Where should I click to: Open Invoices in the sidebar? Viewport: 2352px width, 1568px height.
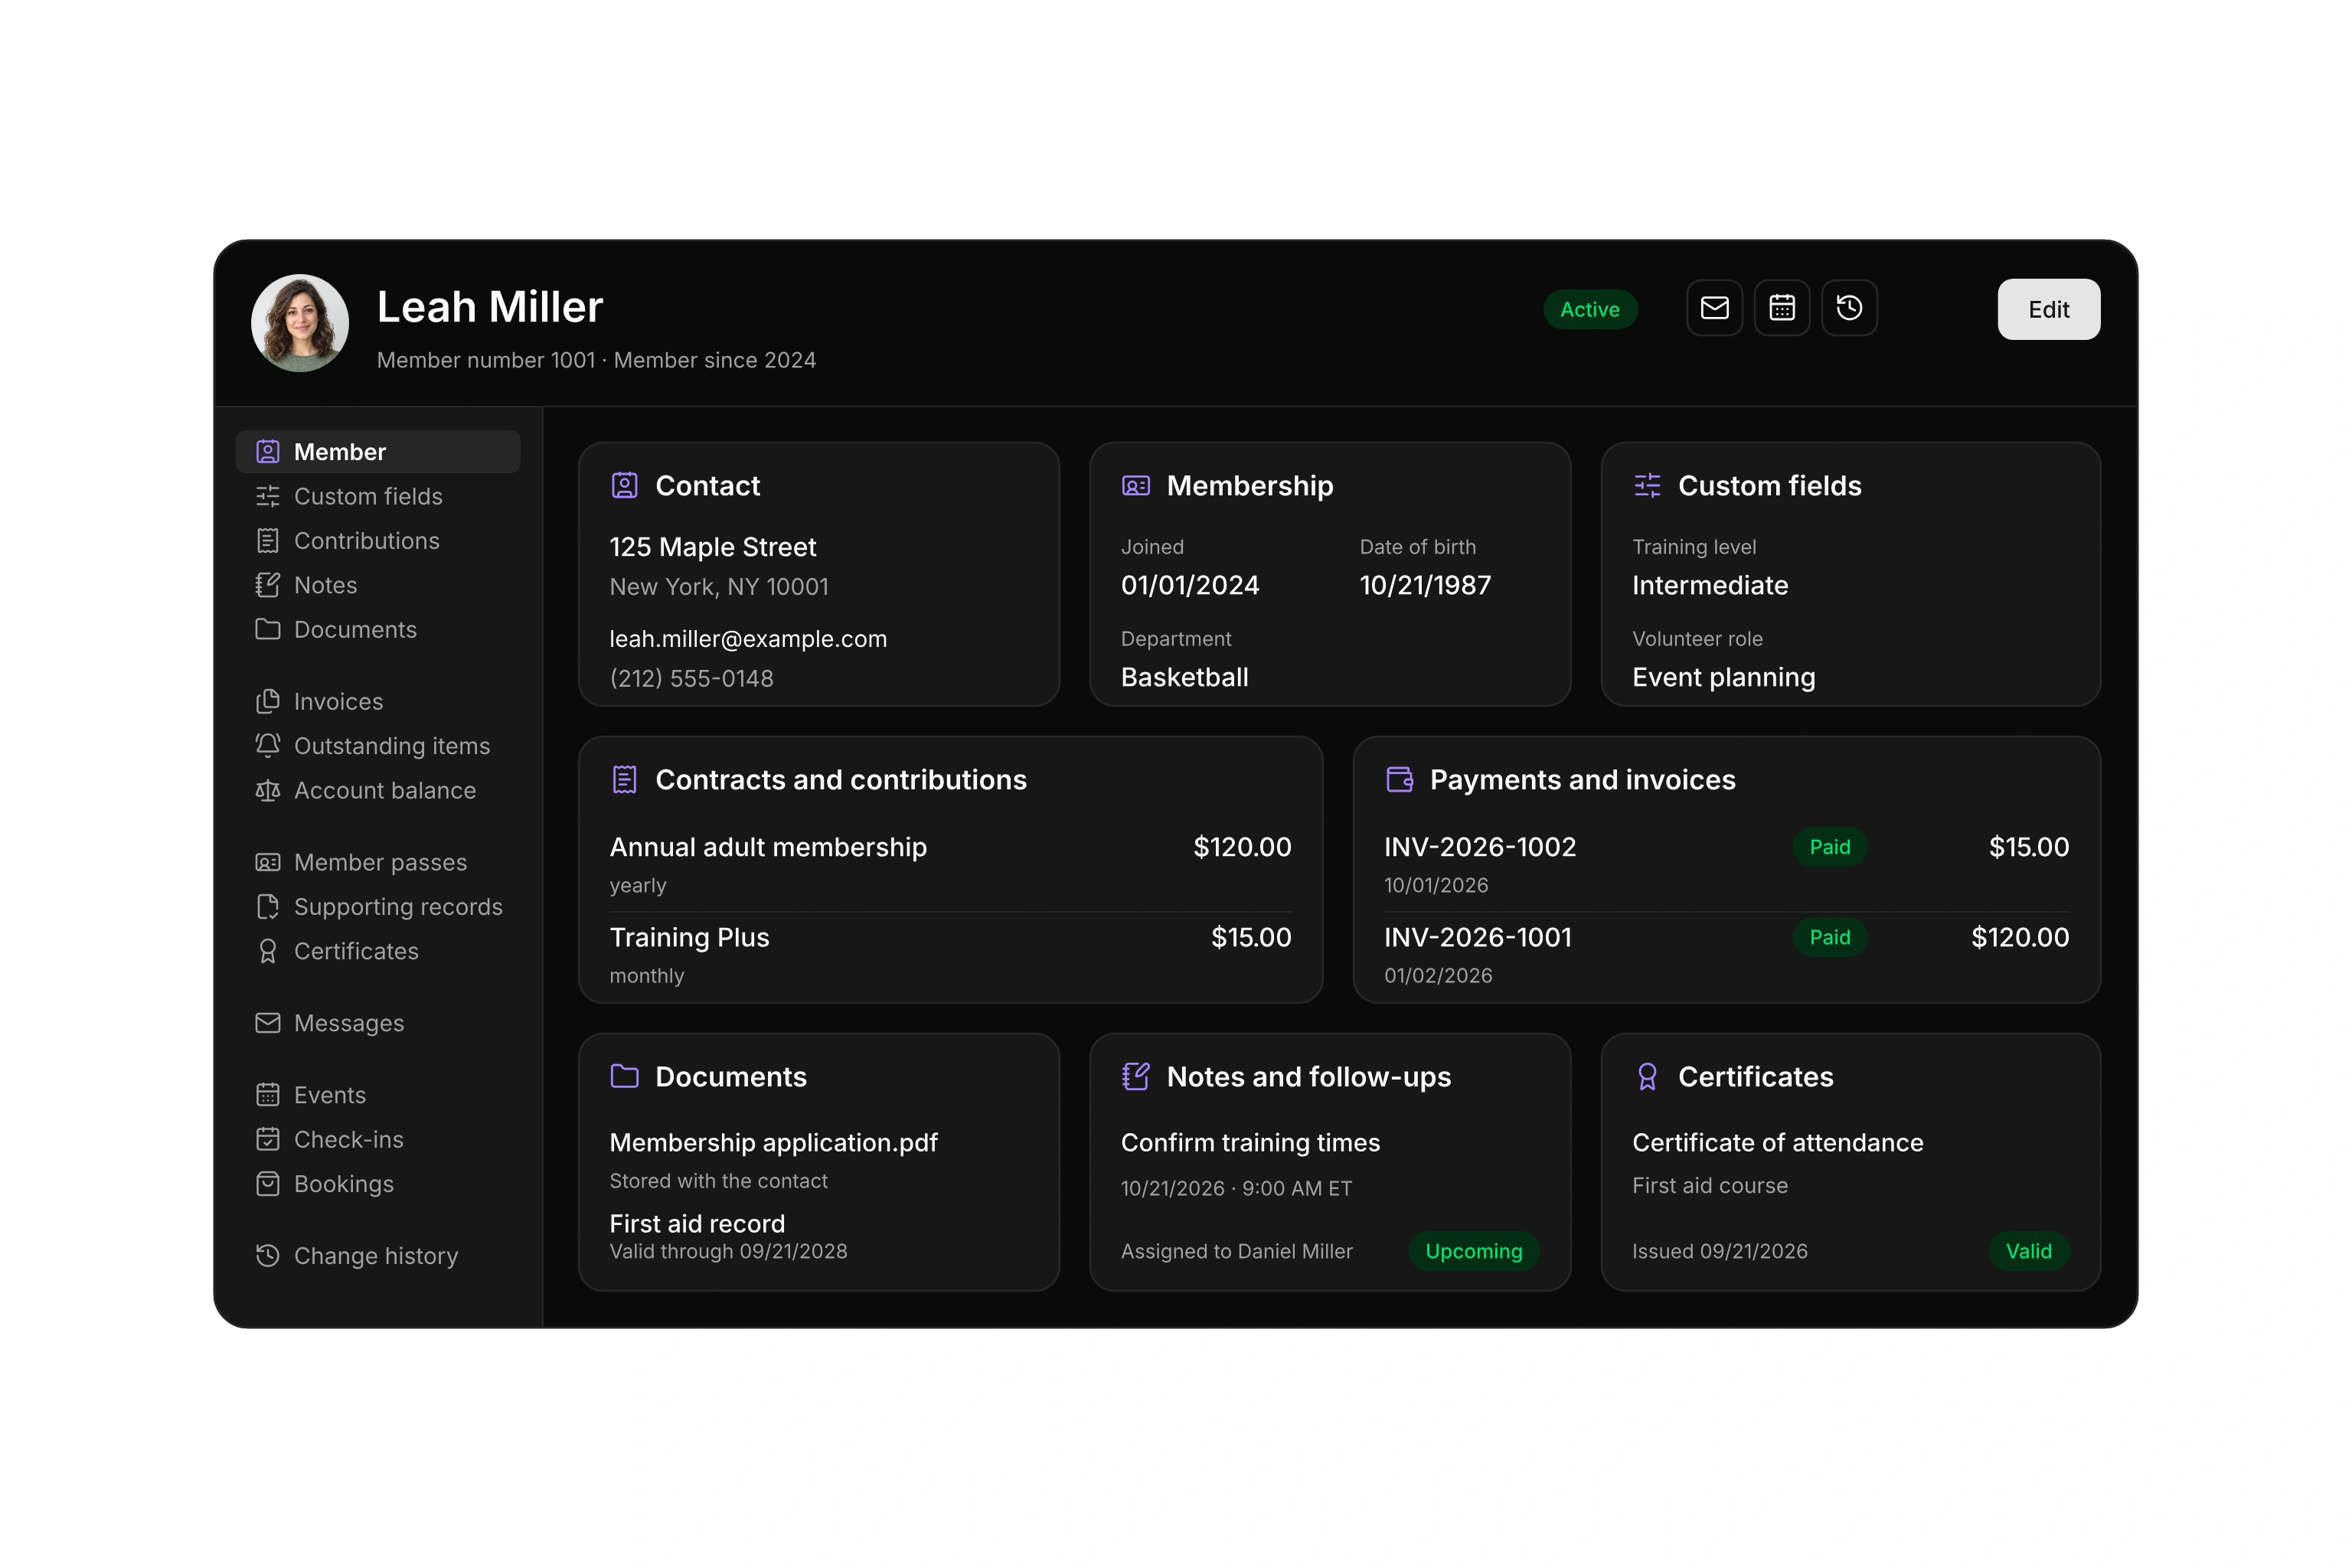pos(378,702)
